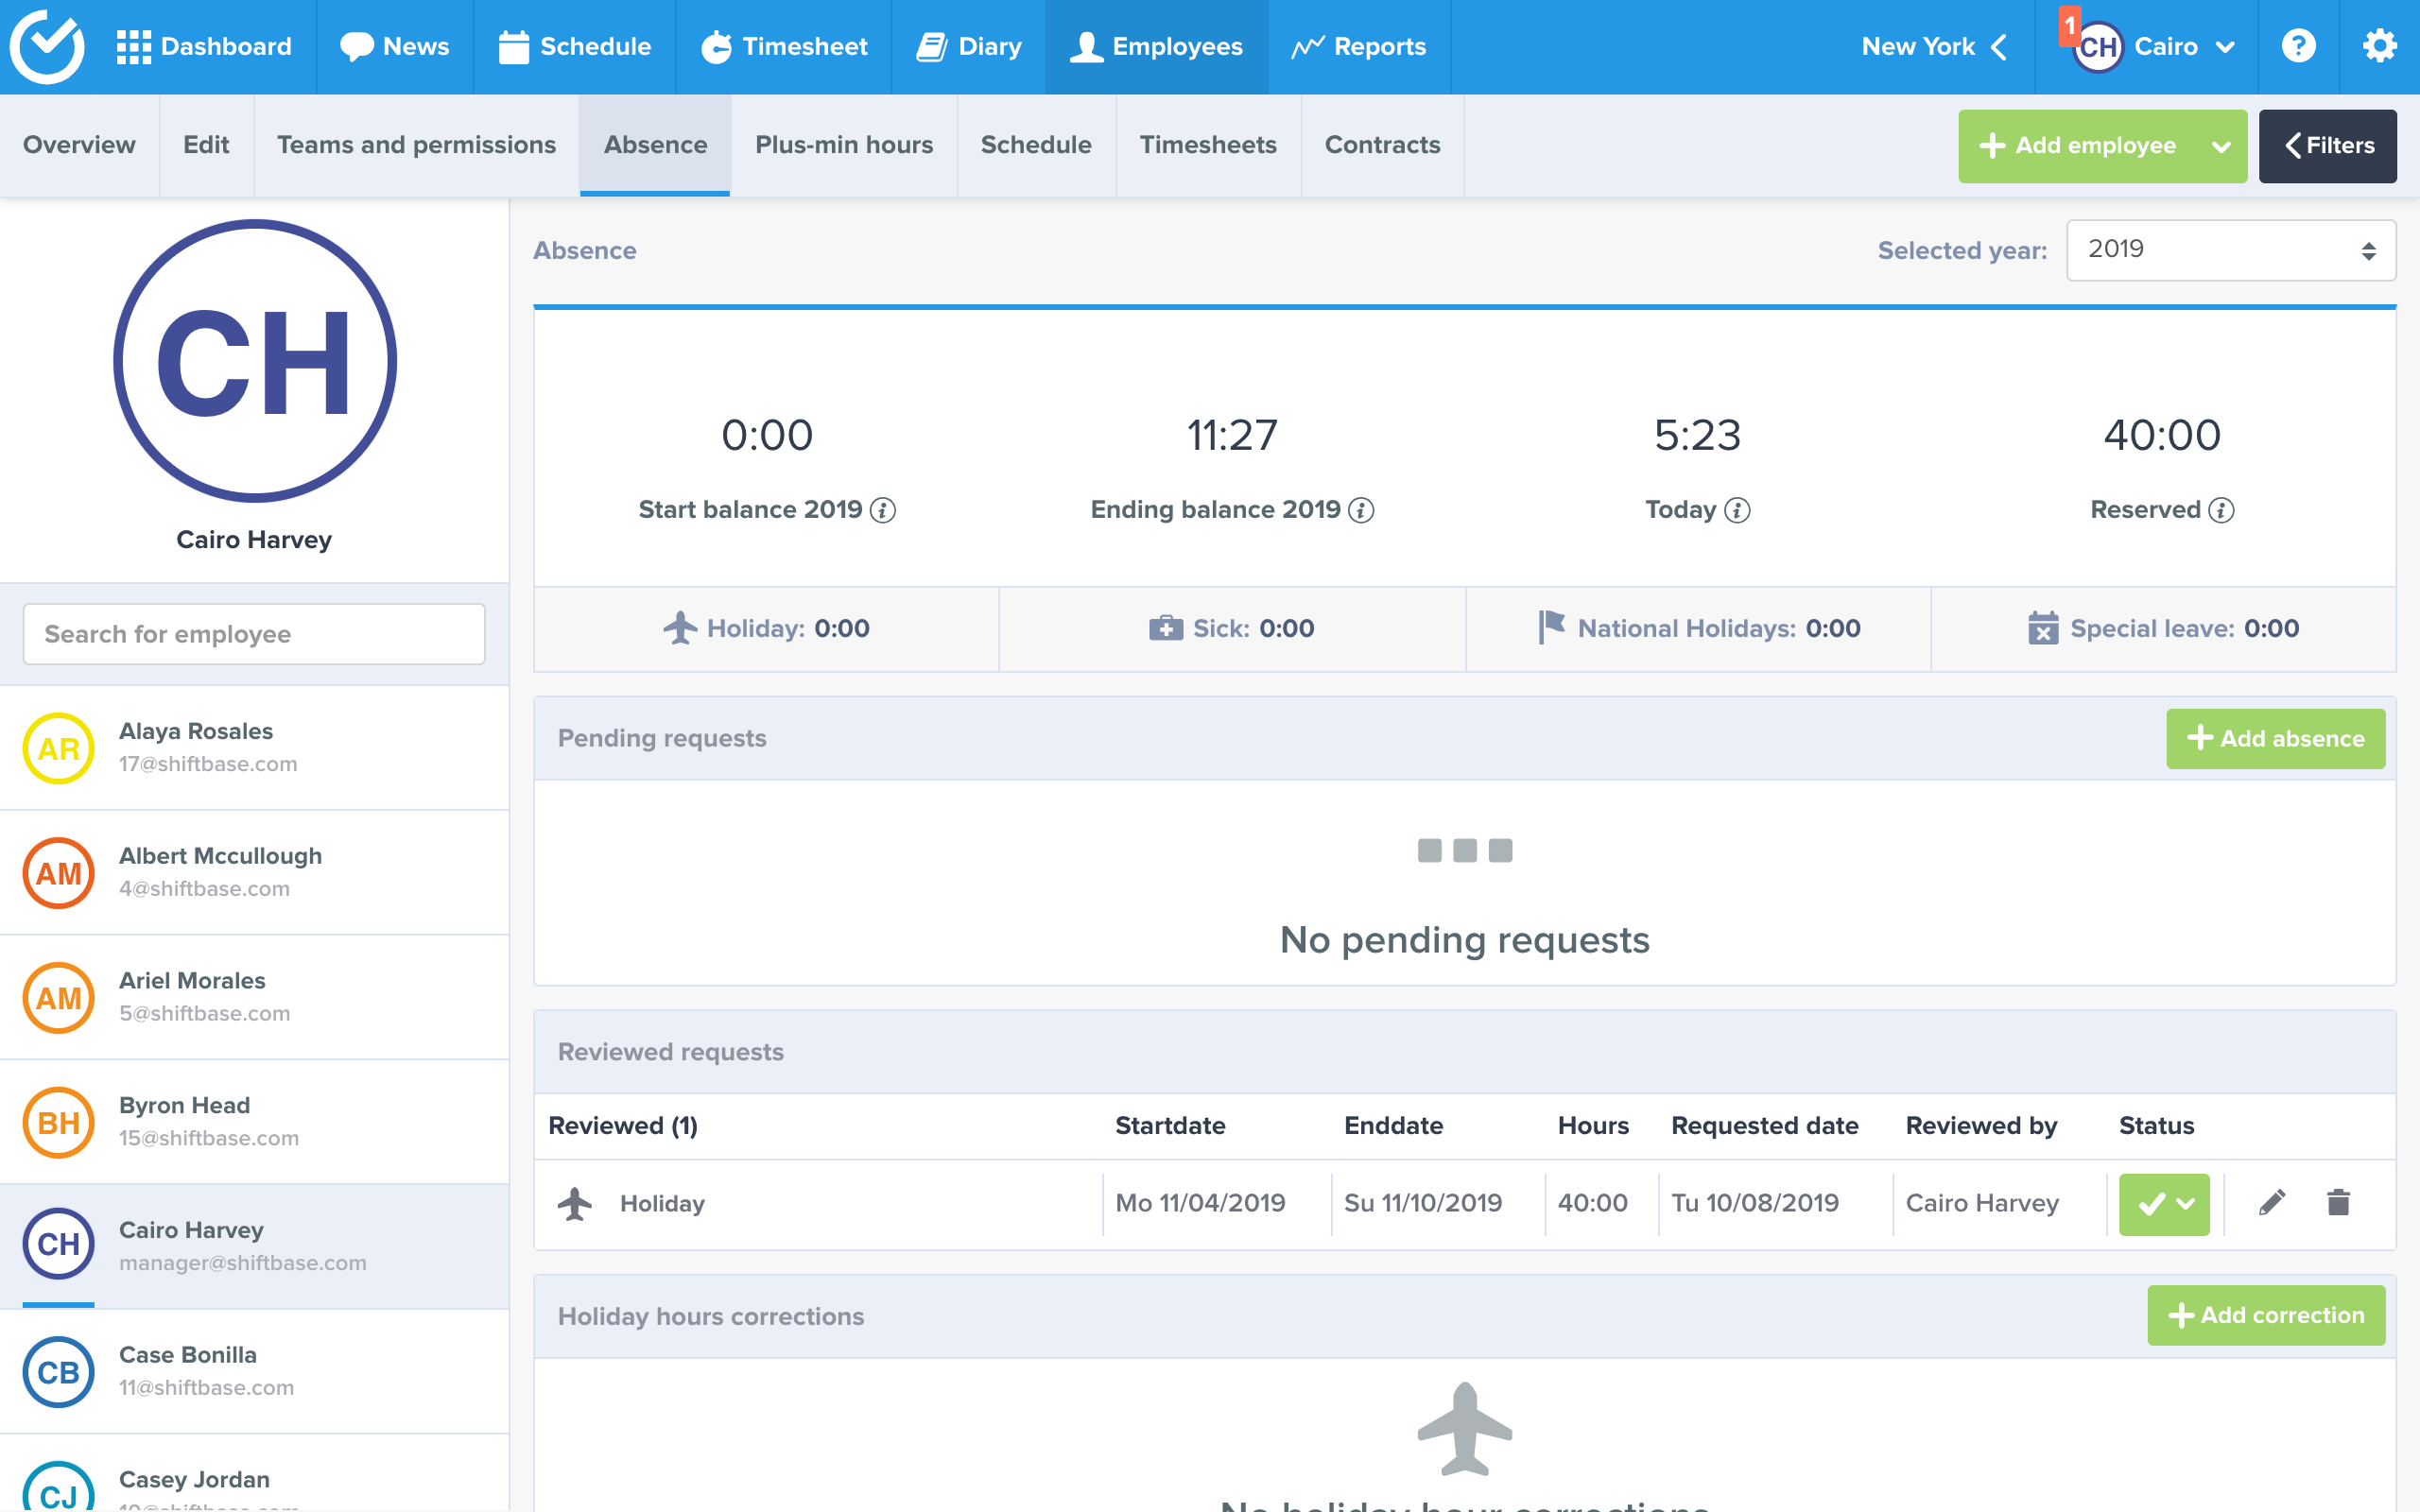Click the Shiftbase checkmark logo
Screen dimensions: 2420x1512
(x=47, y=47)
